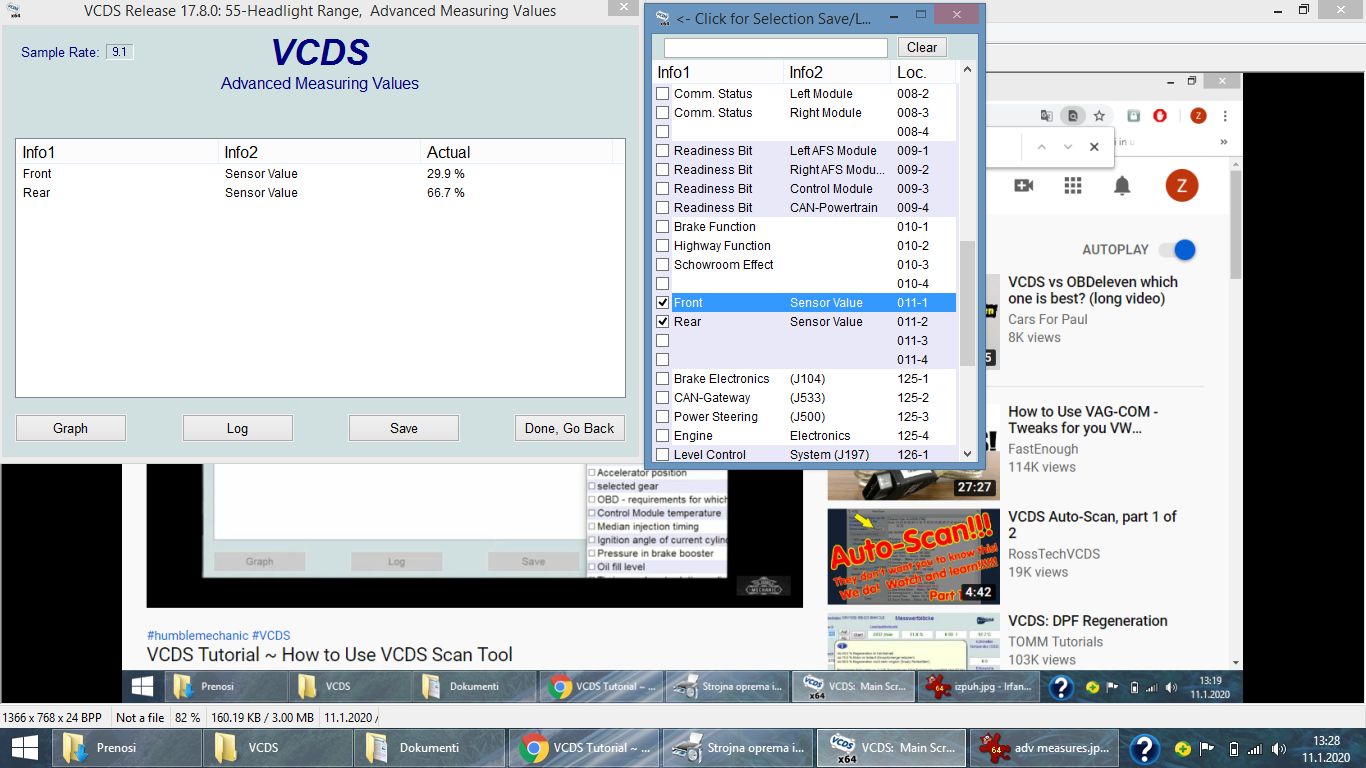Open the 'izpuh.jpg - Irfan...' taskbar item
This screenshot has width=1366, height=768.
click(x=978, y=687)
